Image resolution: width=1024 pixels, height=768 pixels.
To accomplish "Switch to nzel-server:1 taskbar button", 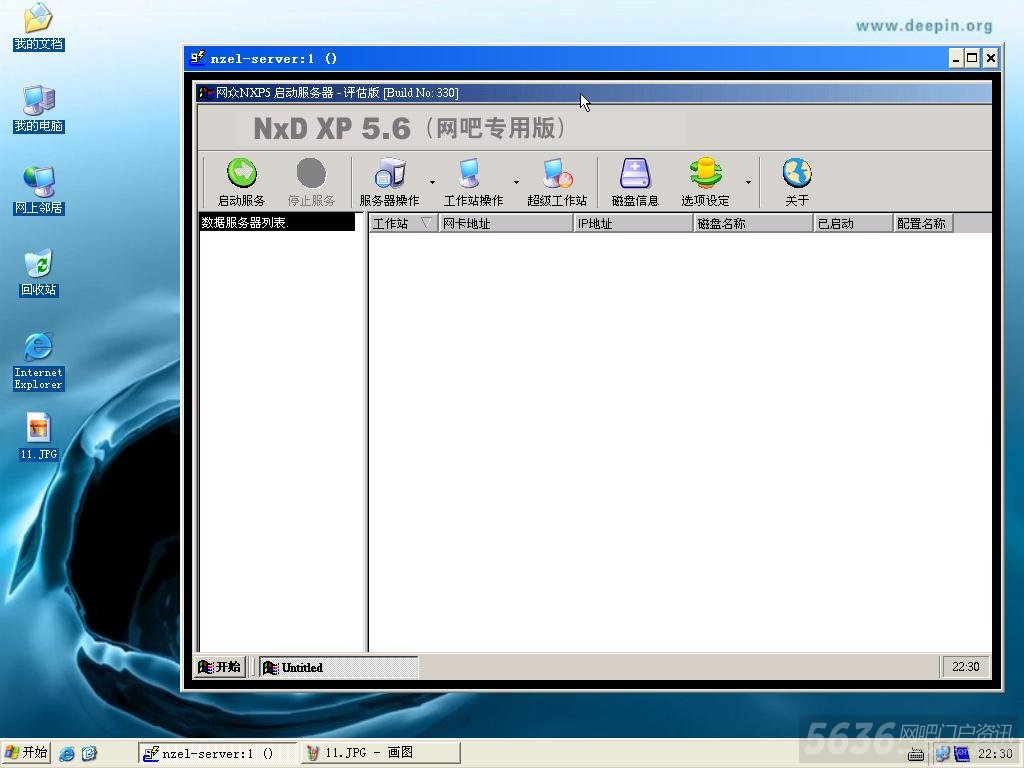I will tap(218, 753).
